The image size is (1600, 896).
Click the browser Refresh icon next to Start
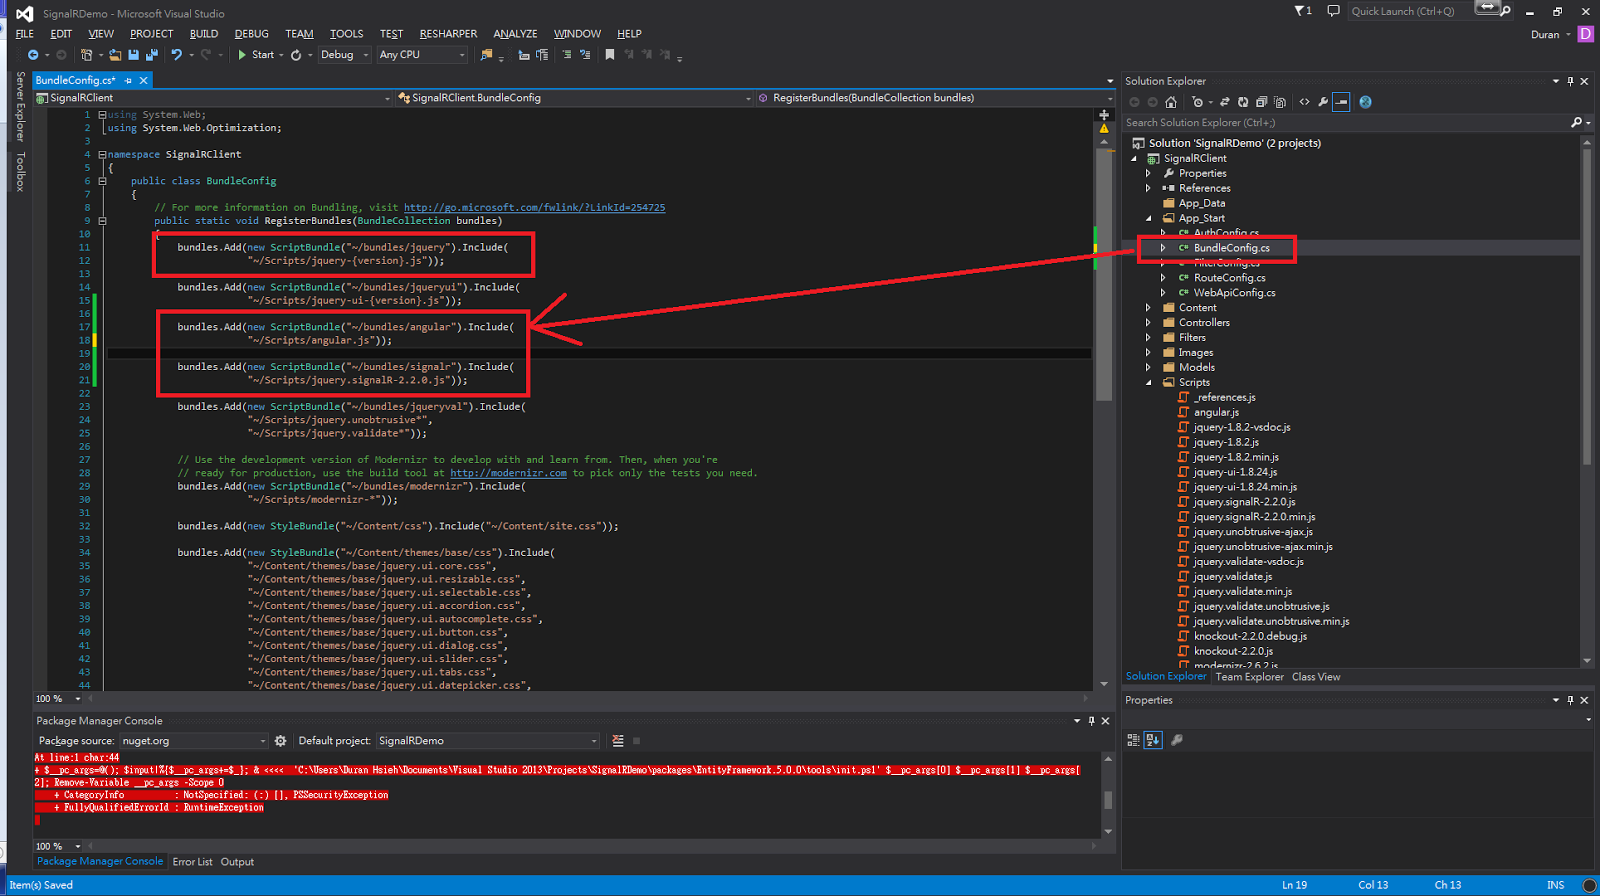(x=296, y=55)
